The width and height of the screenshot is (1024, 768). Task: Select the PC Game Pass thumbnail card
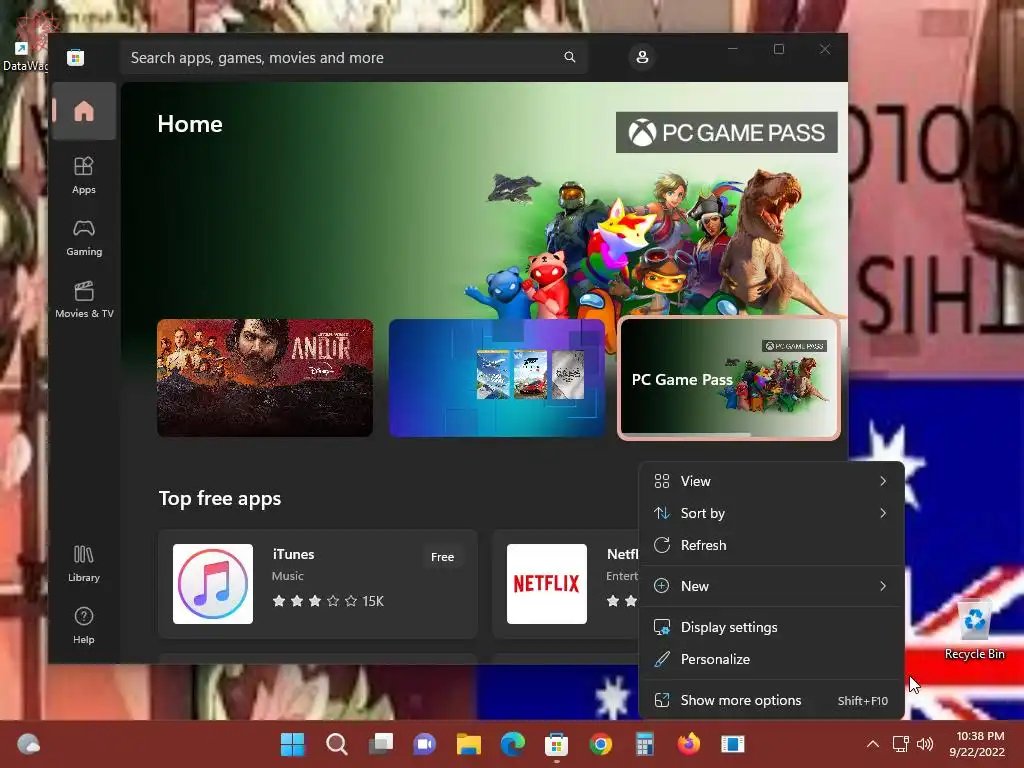click(729, 377)
